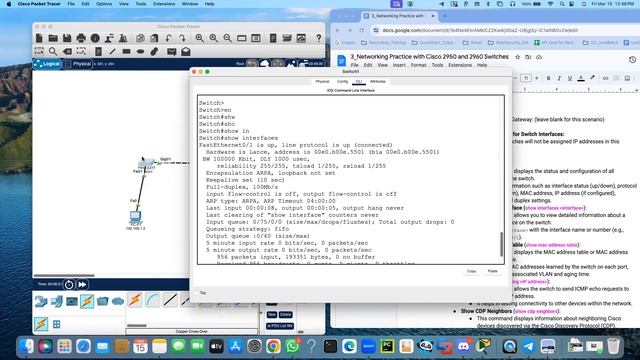Click Power Cycle Devices reset button
640x360 pixels.
(x=69, y=284)
